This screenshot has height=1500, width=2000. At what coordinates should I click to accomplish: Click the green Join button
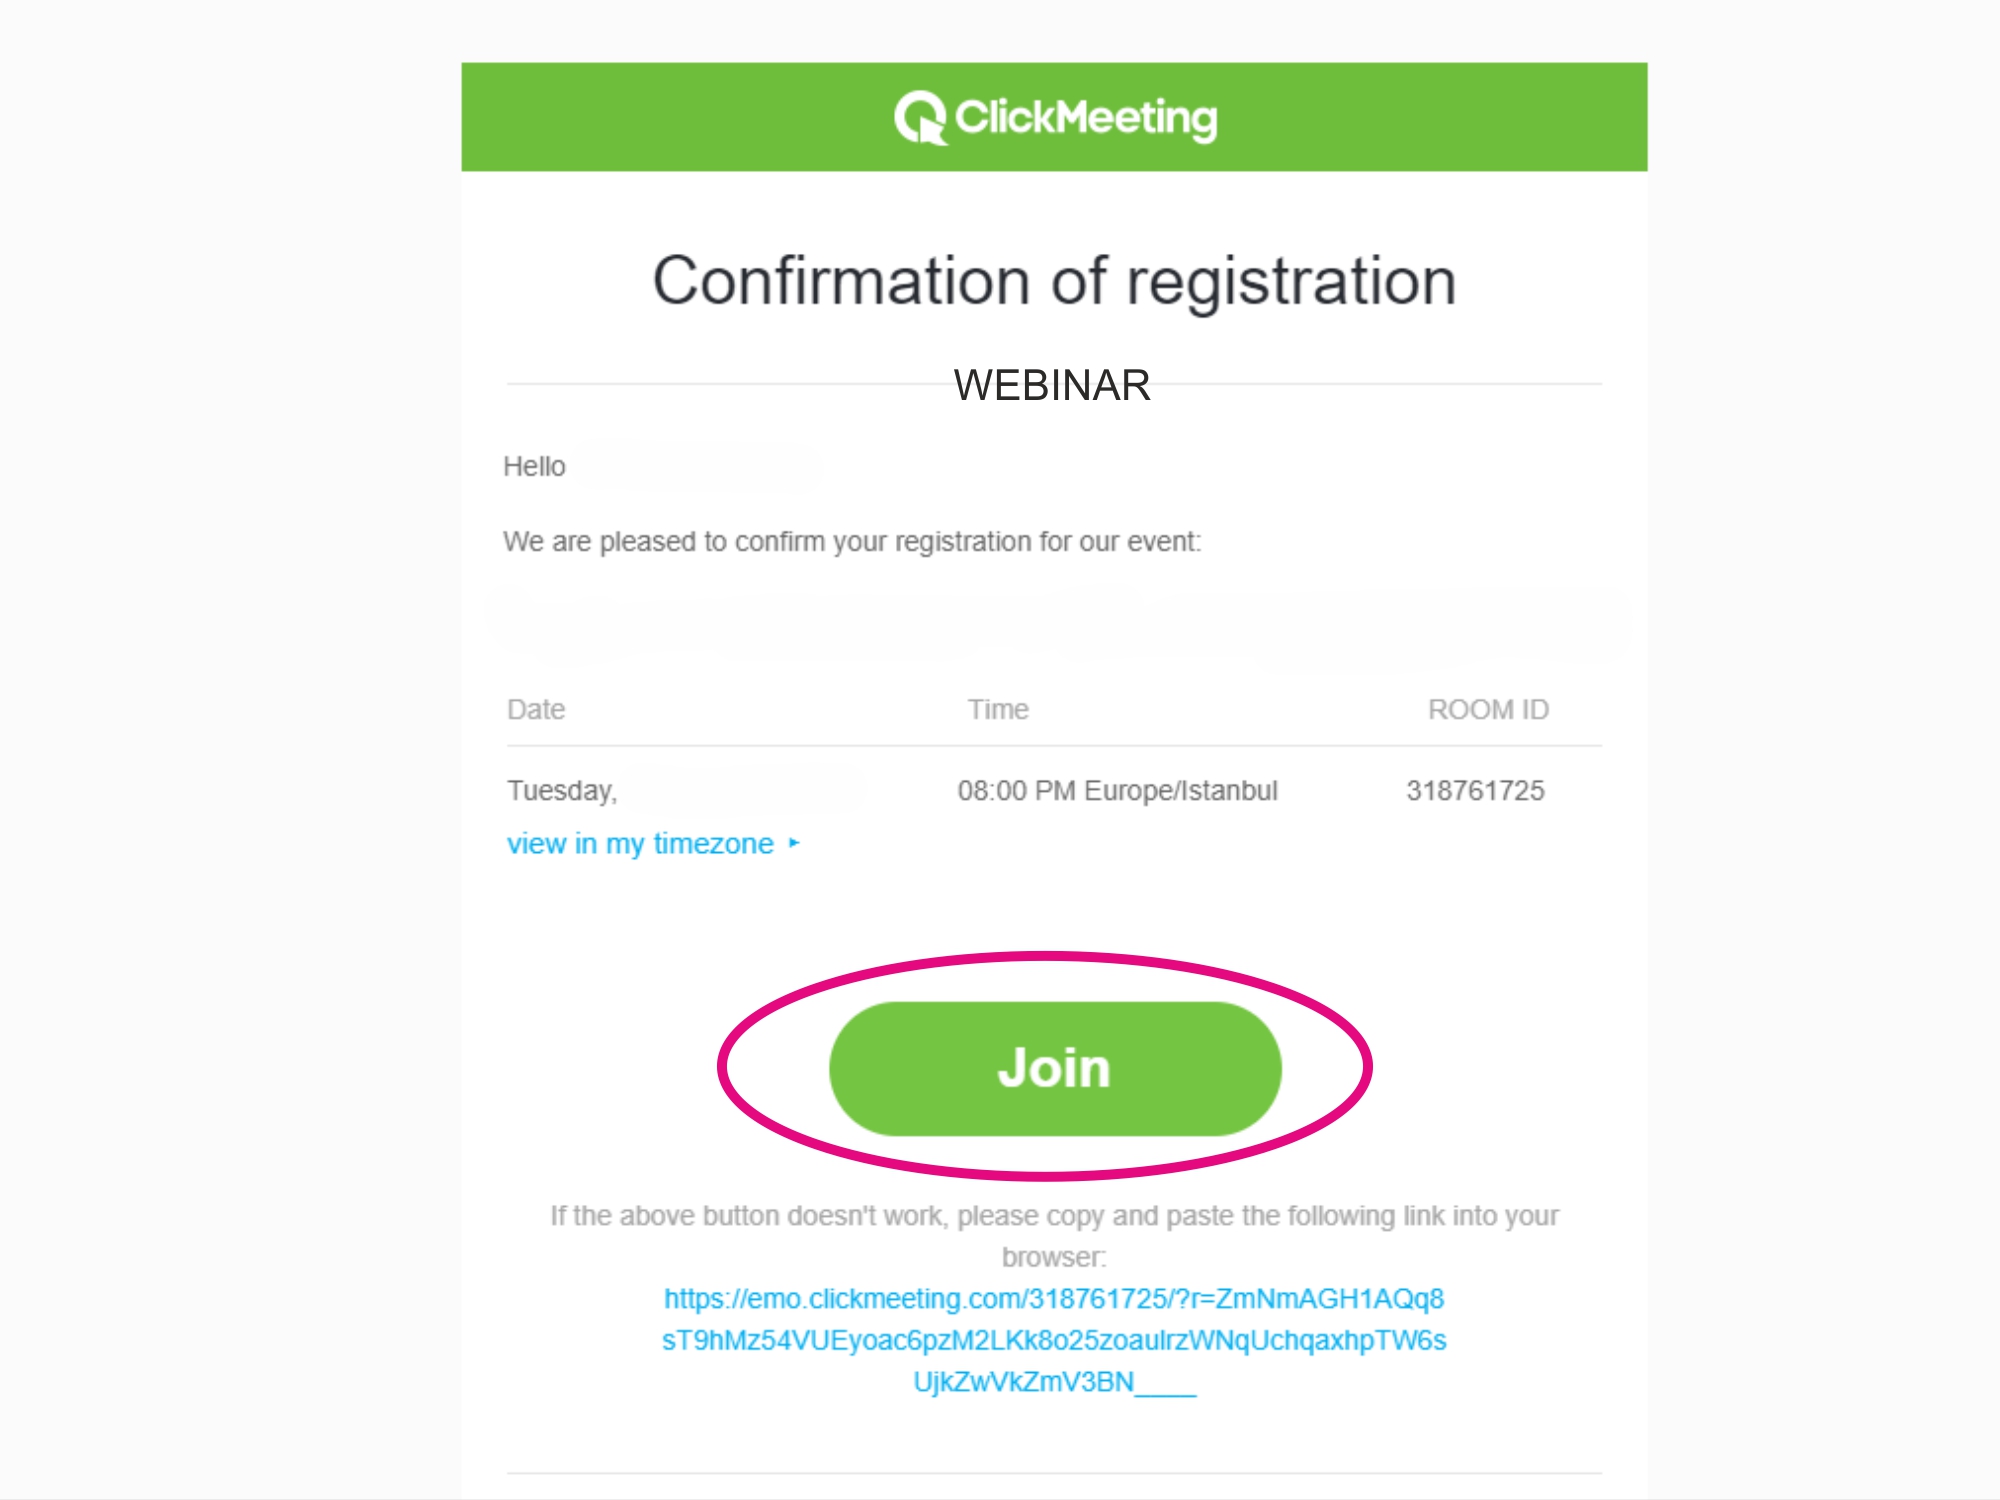coord(1055,1068)
